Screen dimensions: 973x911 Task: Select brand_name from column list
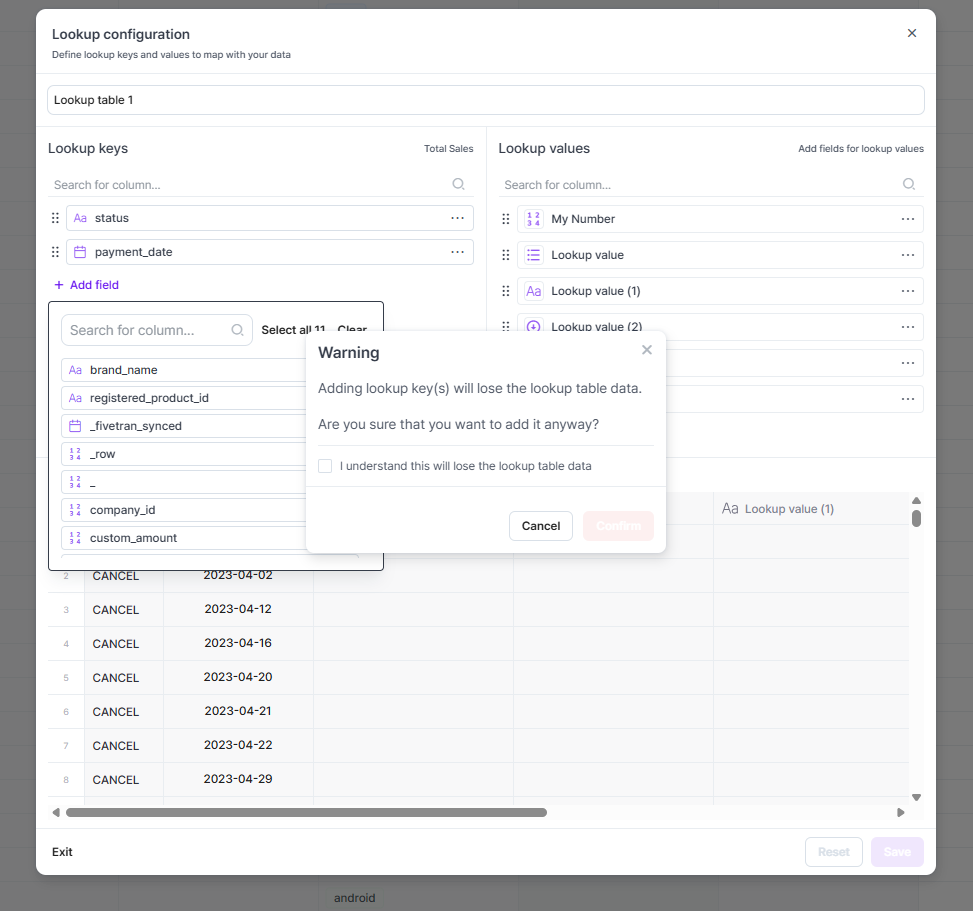(x=124, y=370)
